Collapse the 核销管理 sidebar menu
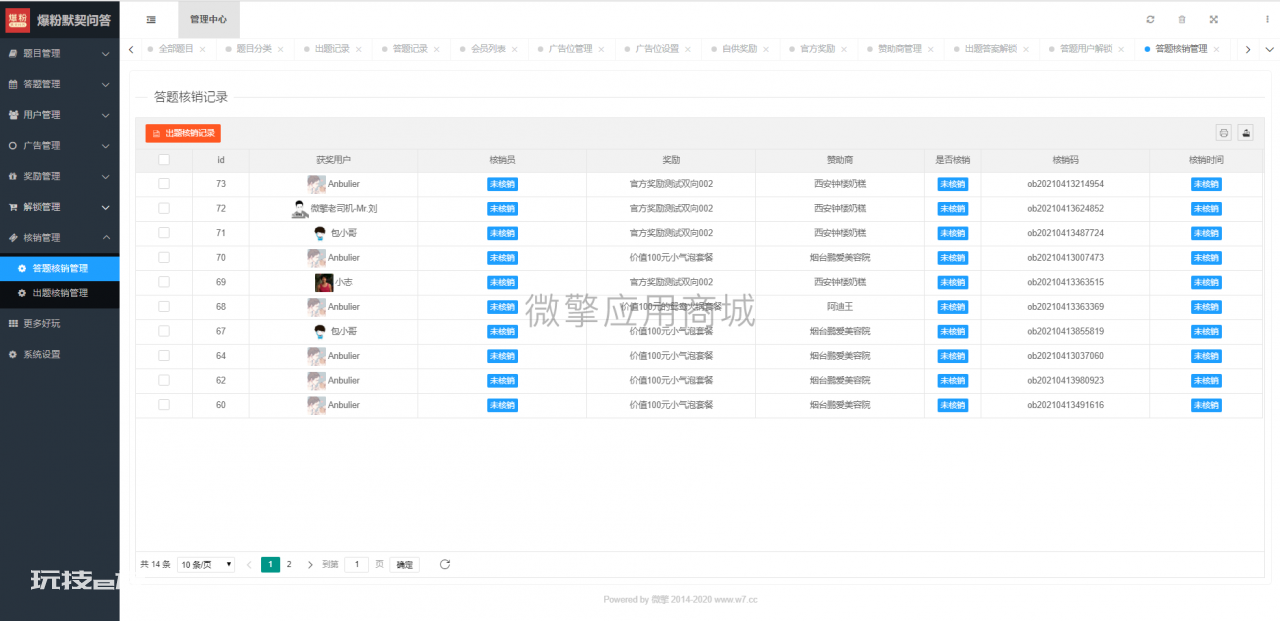The image size is (1280, 621). click(x=60, y=237)
